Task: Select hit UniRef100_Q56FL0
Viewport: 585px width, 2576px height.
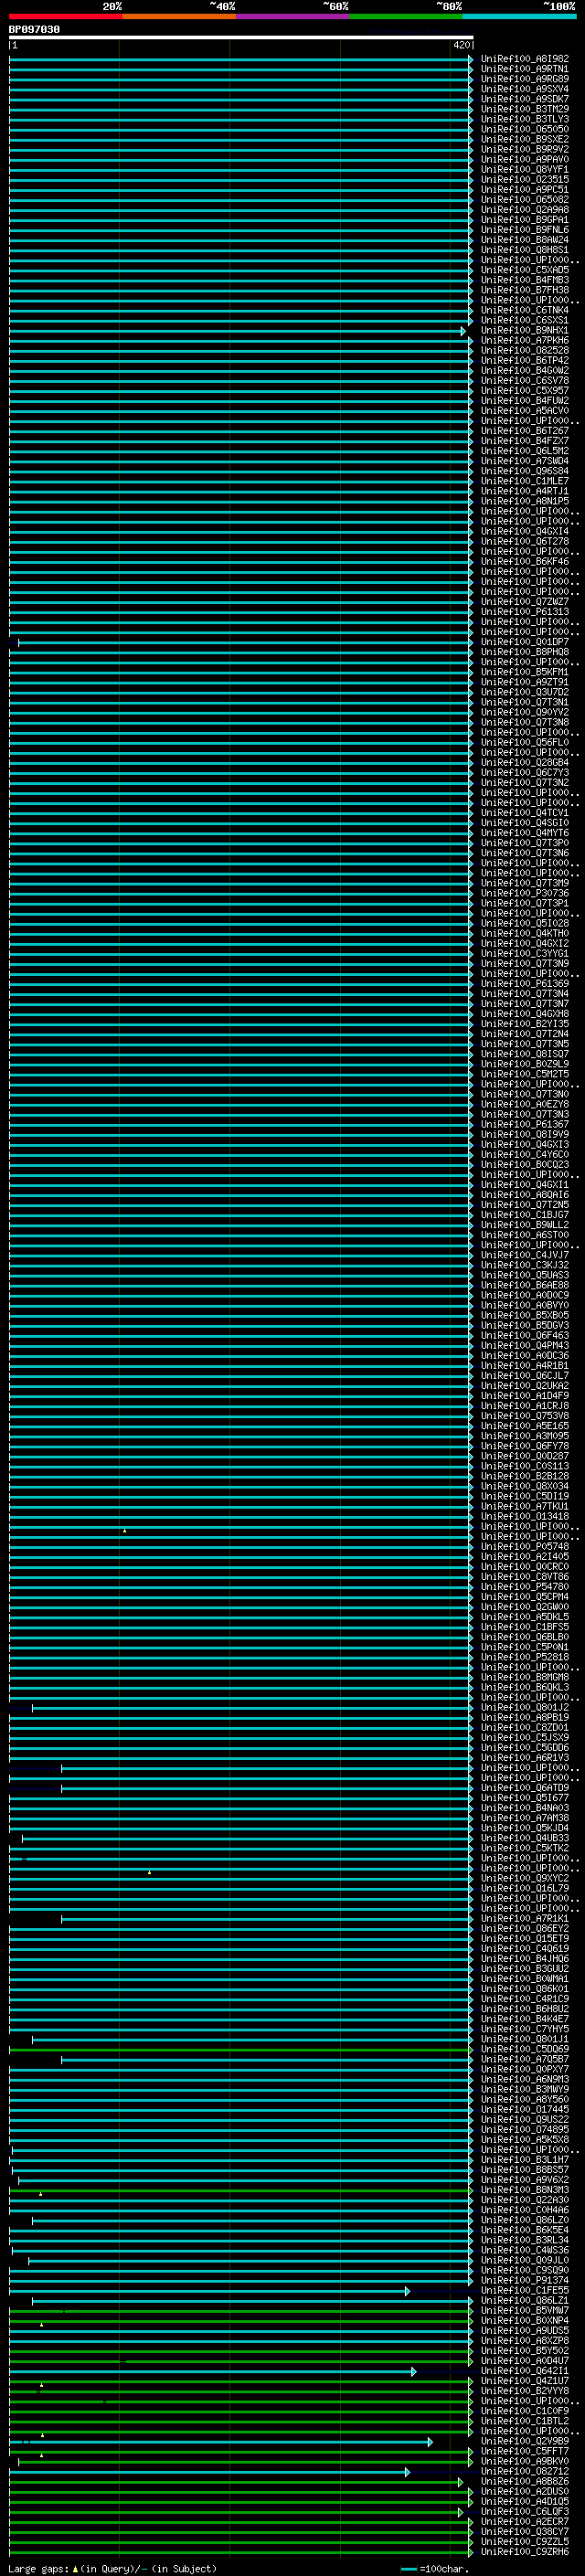Action: [x=524, y=743]
